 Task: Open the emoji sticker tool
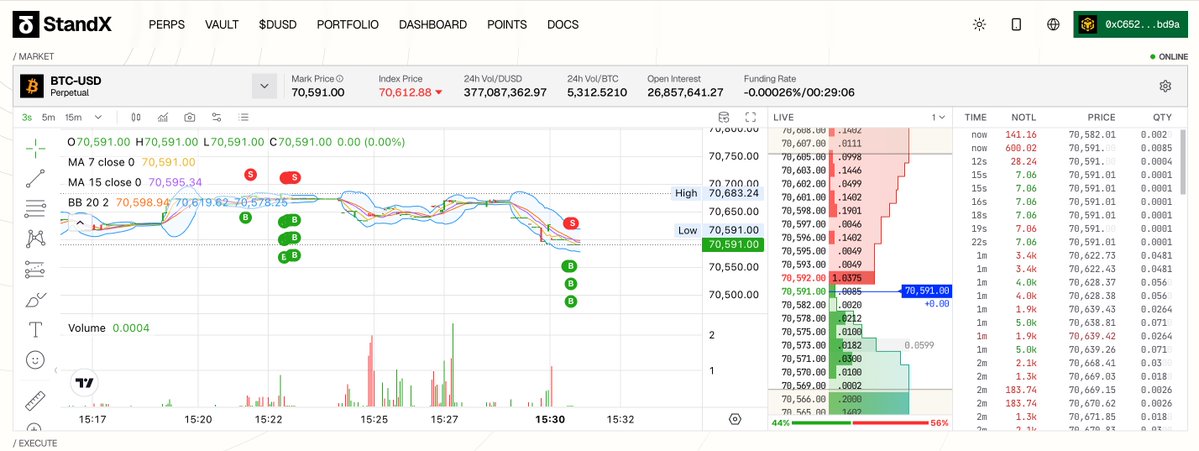pos(36,359)
